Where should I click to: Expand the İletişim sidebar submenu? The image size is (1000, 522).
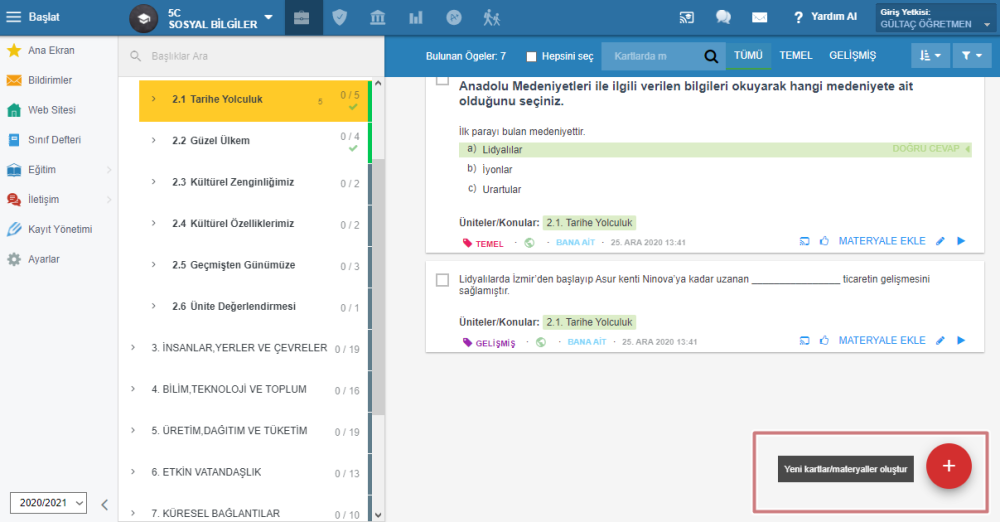click(109, 200)
